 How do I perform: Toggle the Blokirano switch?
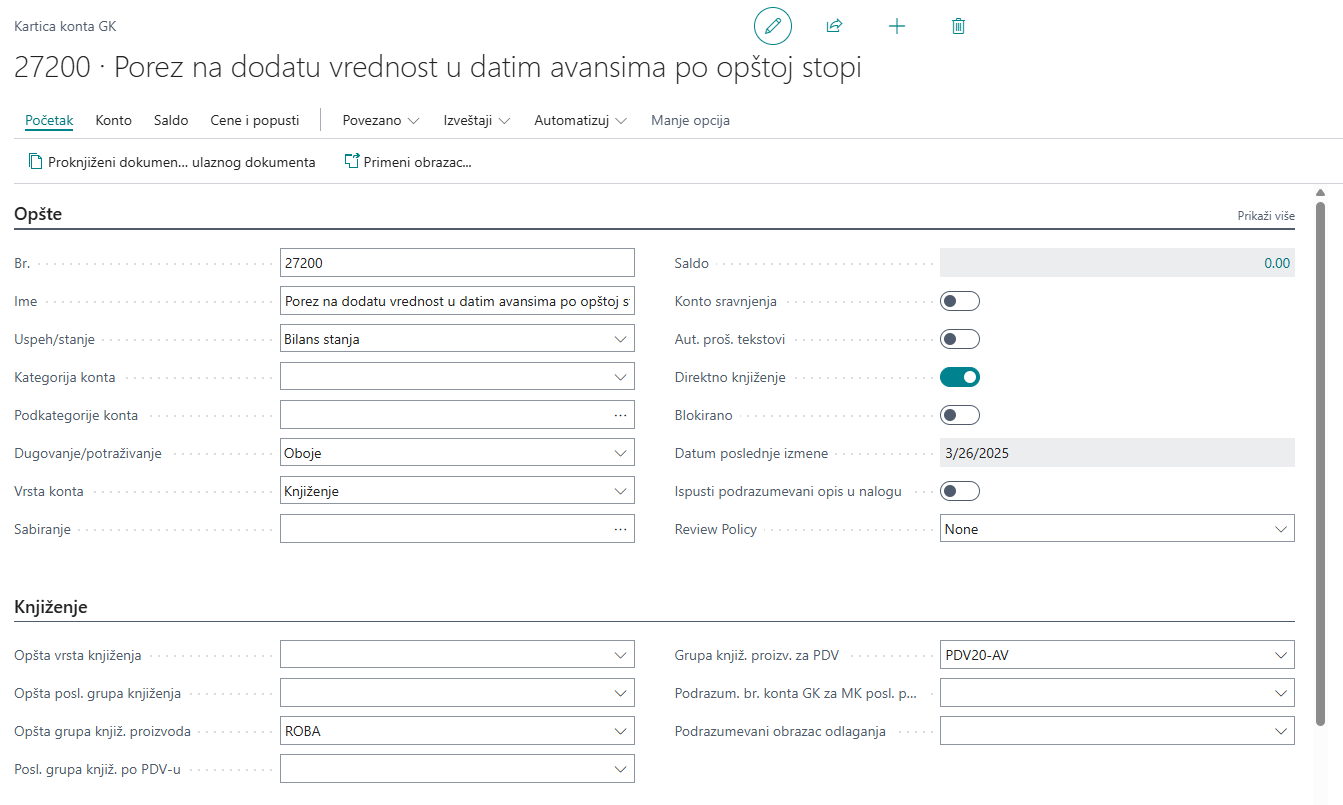[x=959, y=415]
